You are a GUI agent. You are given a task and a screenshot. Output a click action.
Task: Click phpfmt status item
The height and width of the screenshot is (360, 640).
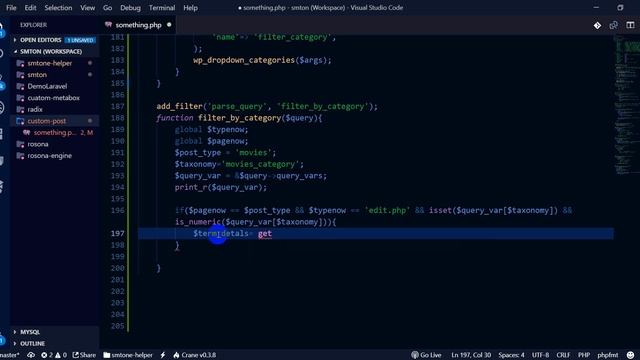[608, 355]
